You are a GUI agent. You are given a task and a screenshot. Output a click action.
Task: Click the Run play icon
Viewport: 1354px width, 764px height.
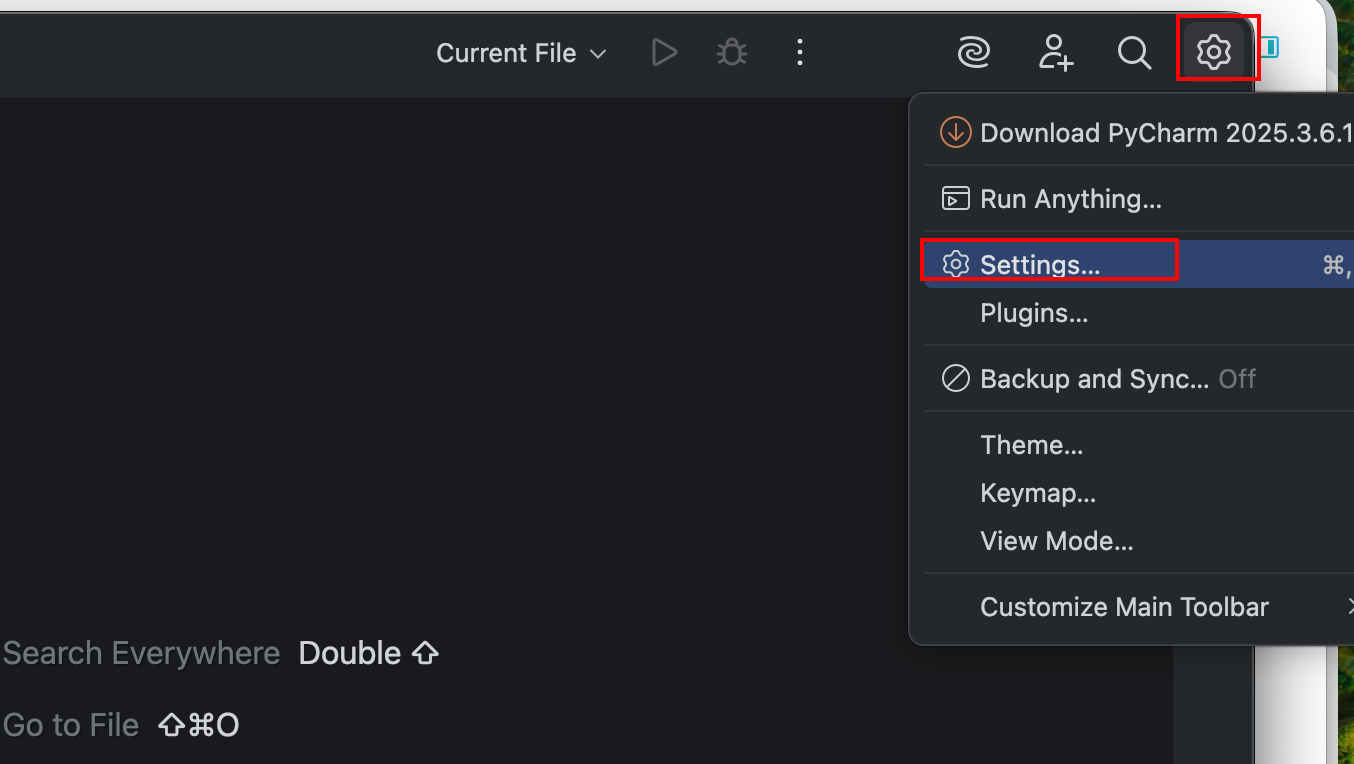point(664,52)
